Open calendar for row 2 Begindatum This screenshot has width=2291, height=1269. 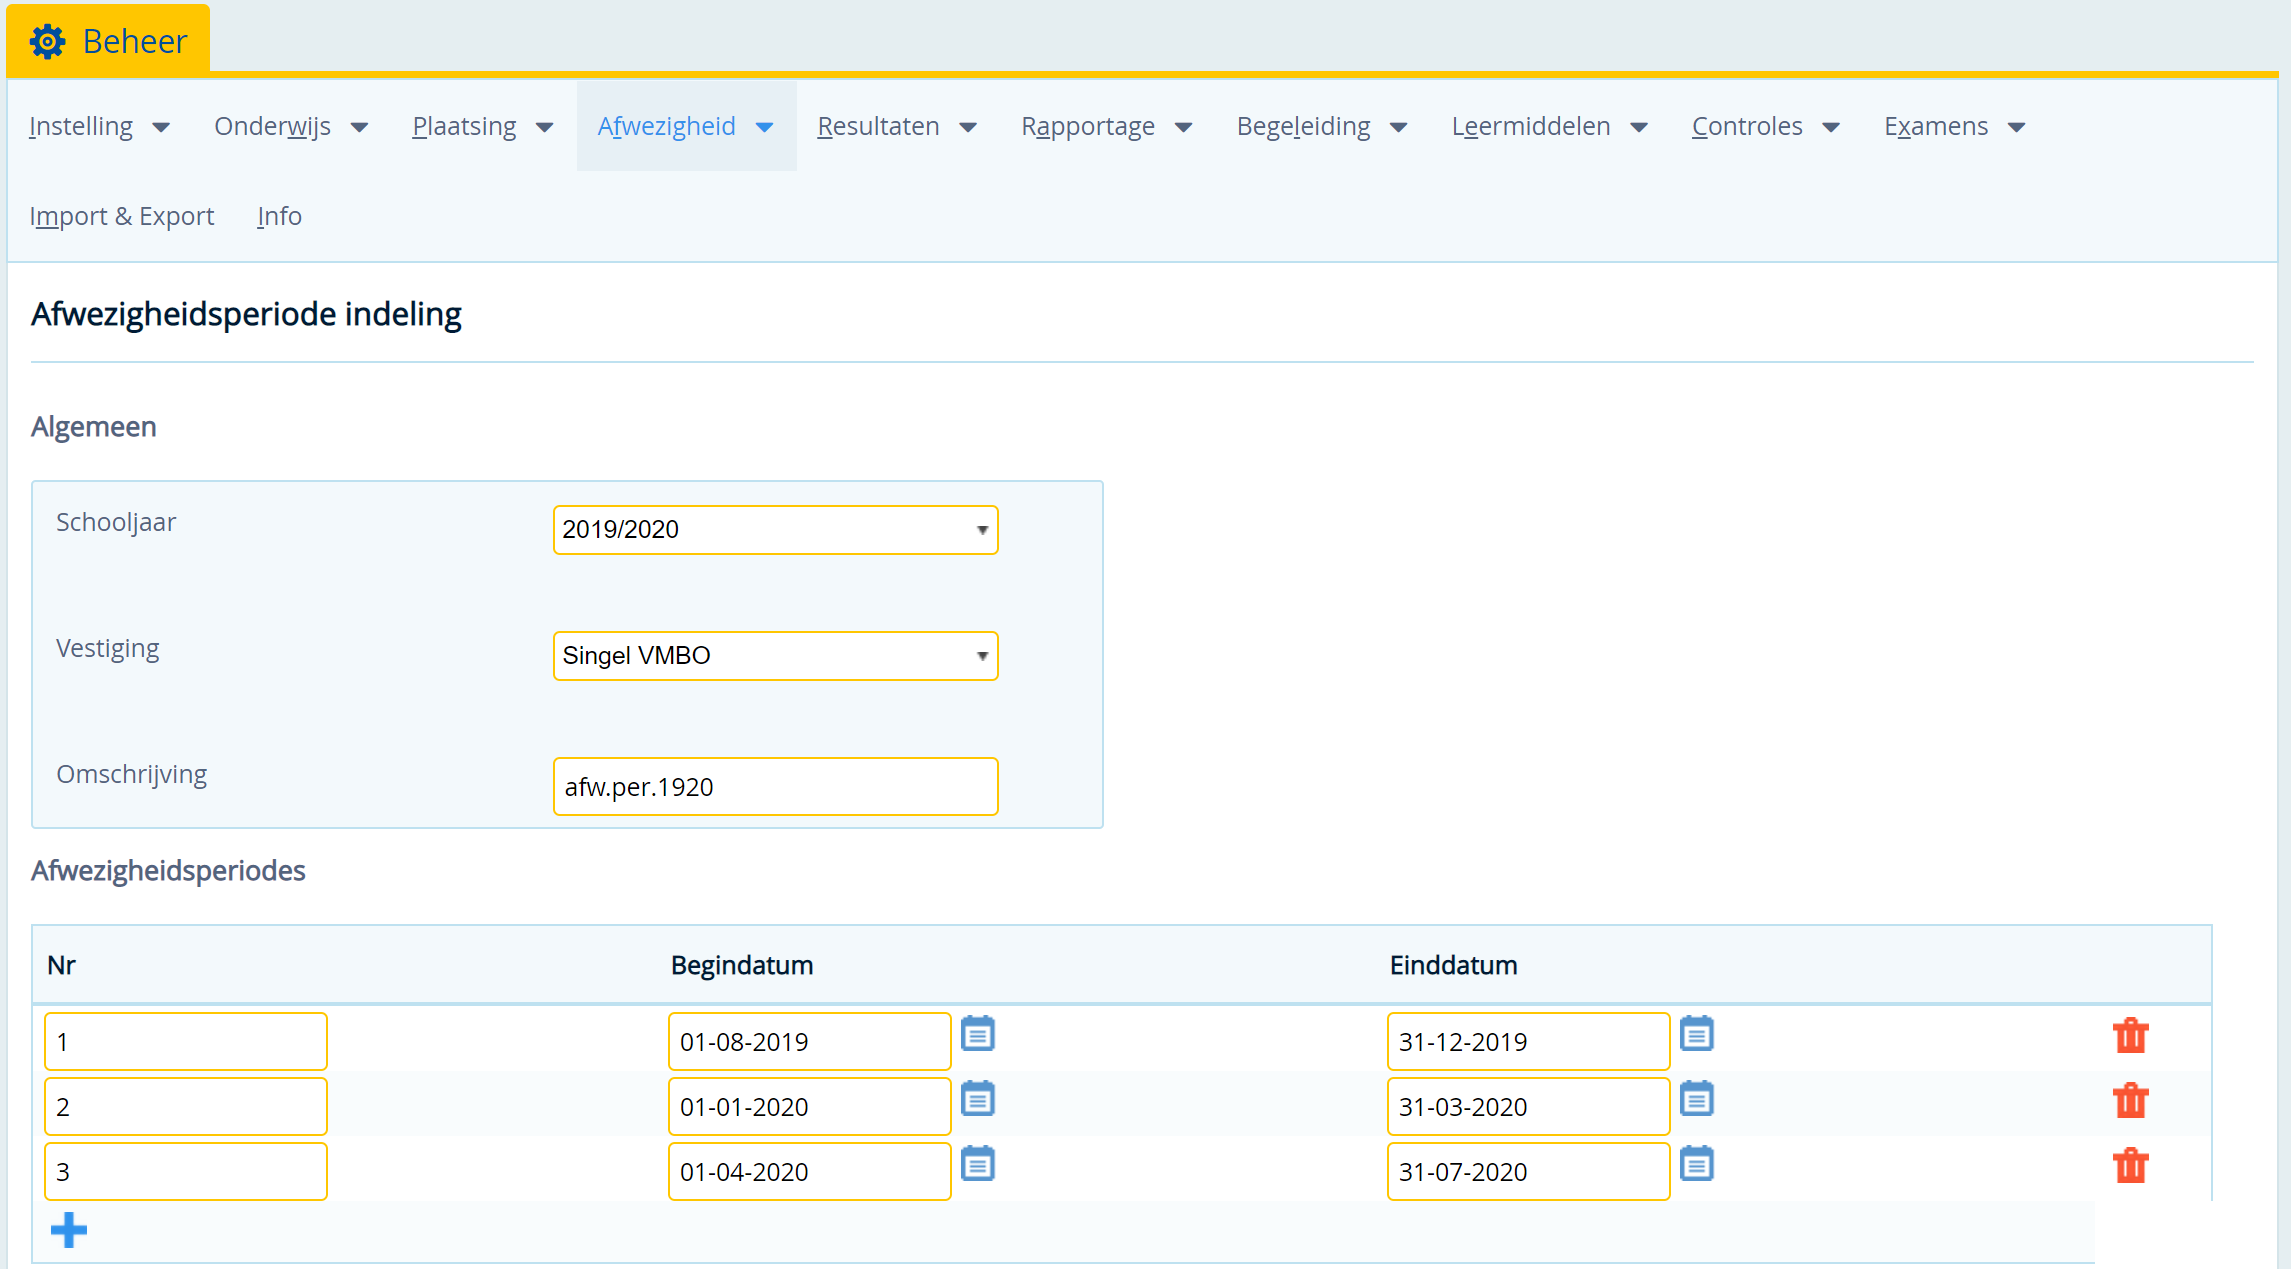[977, 1098]
